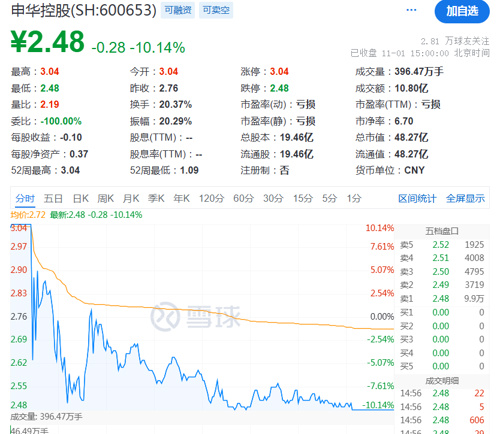This screenshot has width=500, height=434.
Task: Select the 60分 interval tab
Action: 244,199
